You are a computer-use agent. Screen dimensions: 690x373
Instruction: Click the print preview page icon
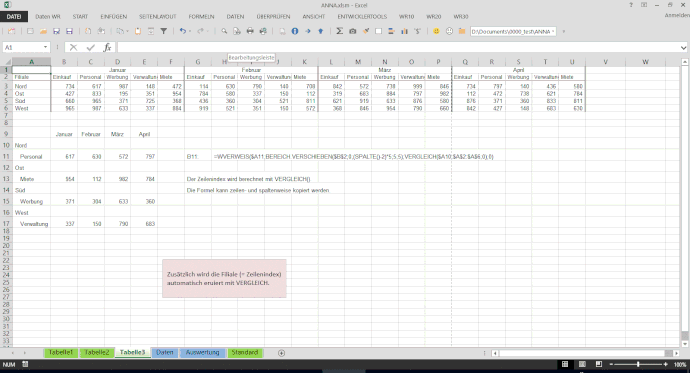pyautogui.click(x=237, y=31)
